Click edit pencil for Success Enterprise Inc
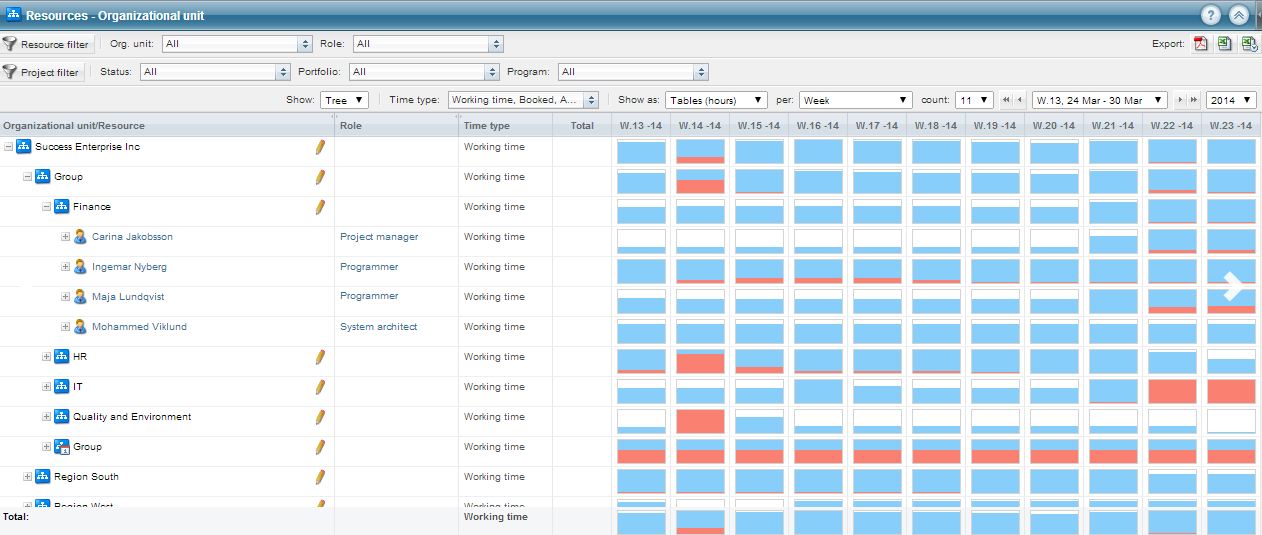Viewport: 1262px width, 535px height. (320, 147)
